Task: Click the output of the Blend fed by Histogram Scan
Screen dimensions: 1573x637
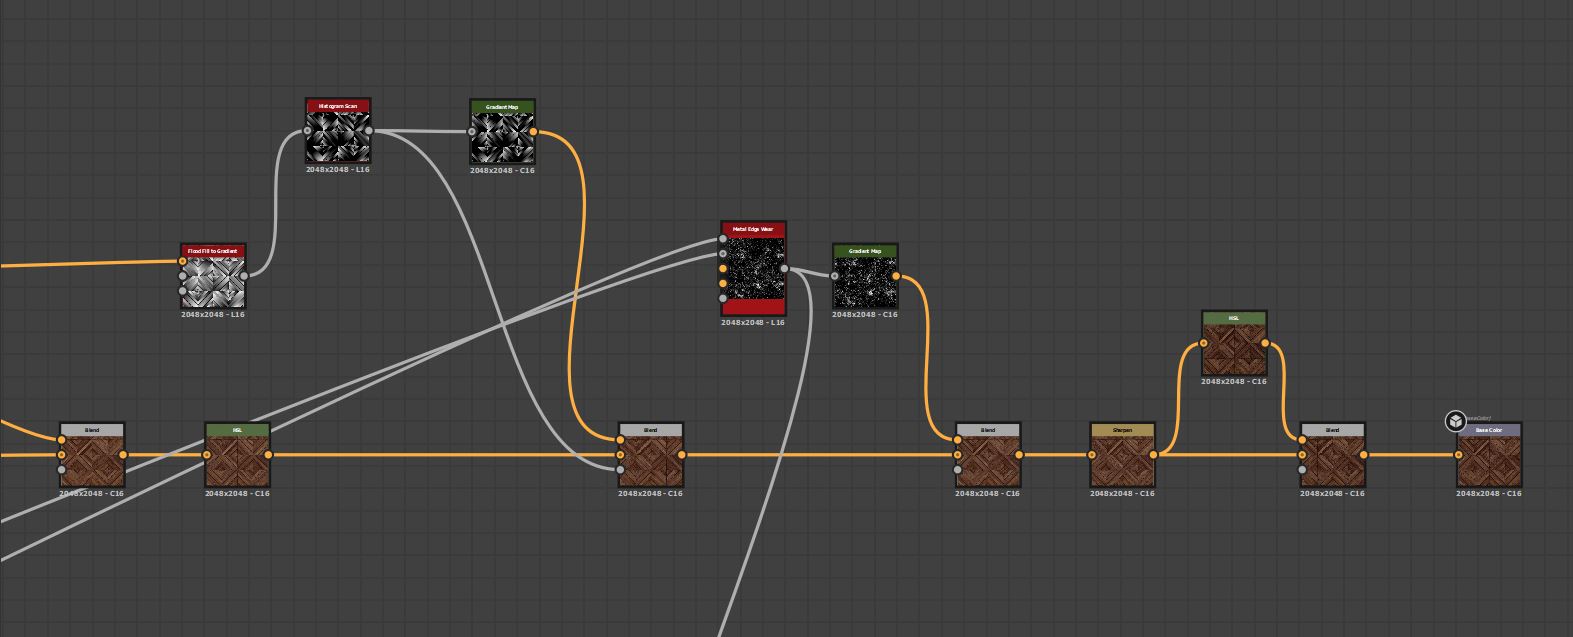Action: coord(681,455)
